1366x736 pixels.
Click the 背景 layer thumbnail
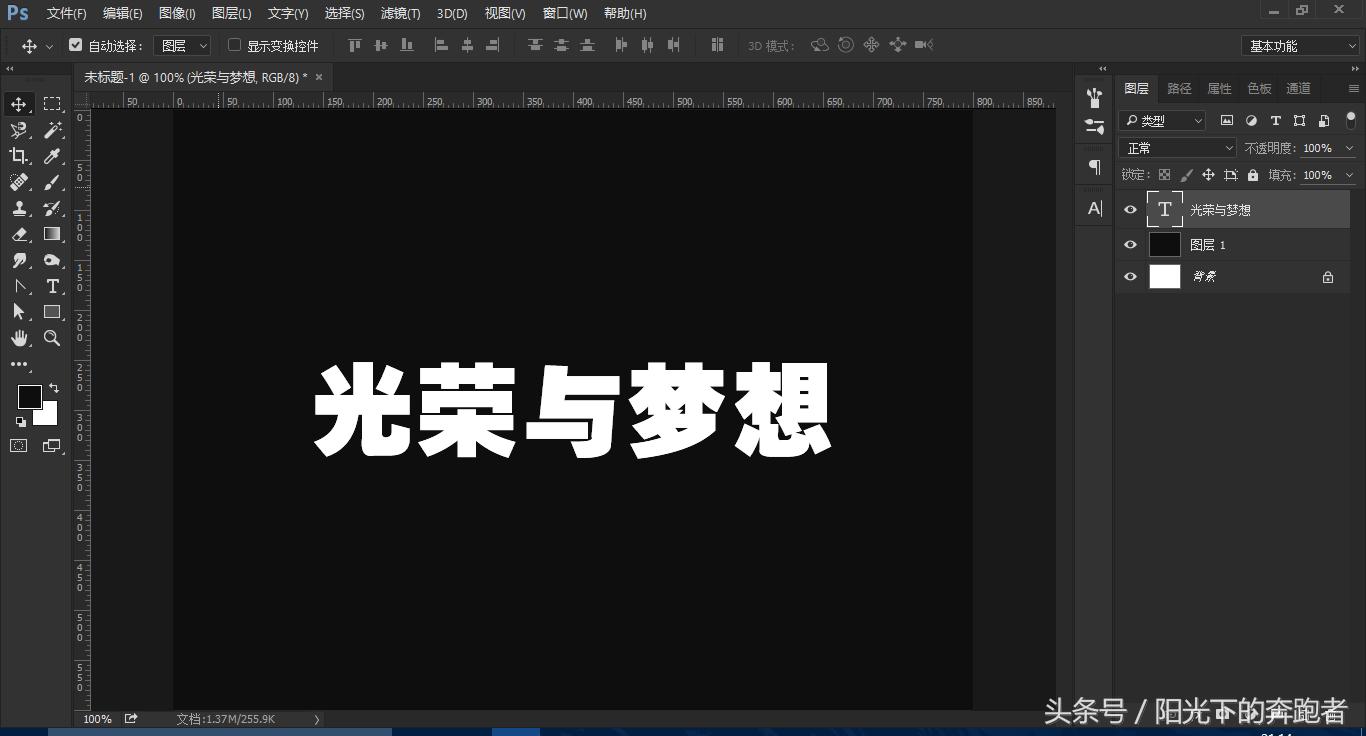1165,277
